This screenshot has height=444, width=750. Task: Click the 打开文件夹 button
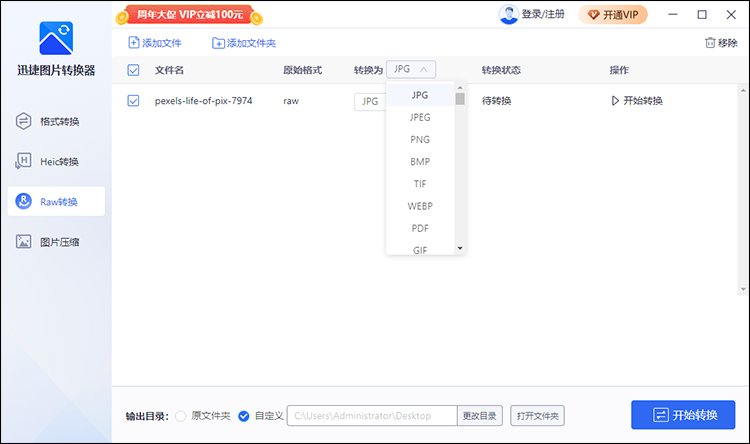pos(537,416)
